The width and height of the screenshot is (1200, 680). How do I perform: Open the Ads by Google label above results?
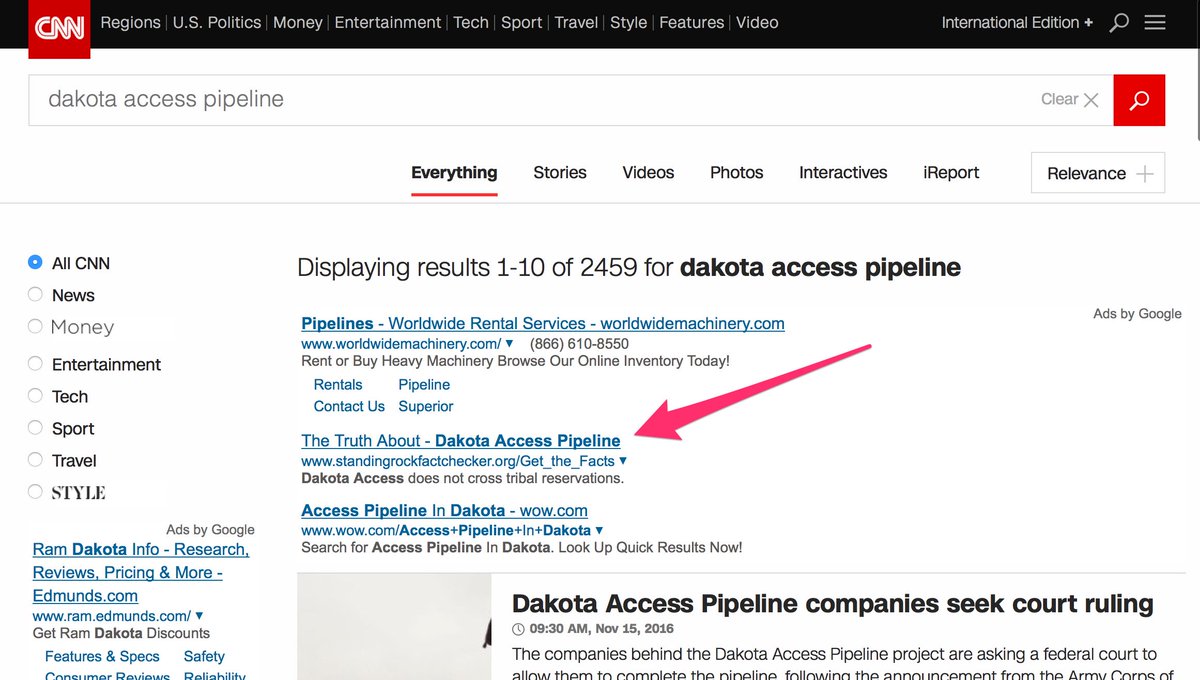[x=1137, y=313]
